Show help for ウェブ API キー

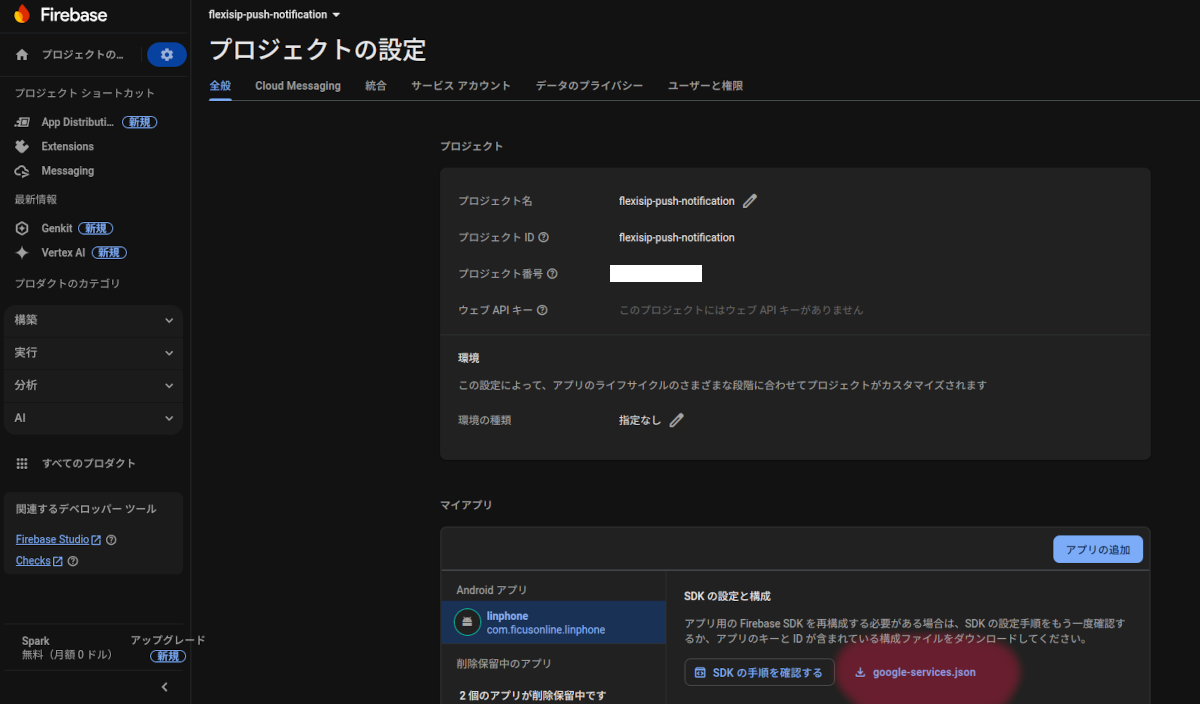click(x=542, y=310)
